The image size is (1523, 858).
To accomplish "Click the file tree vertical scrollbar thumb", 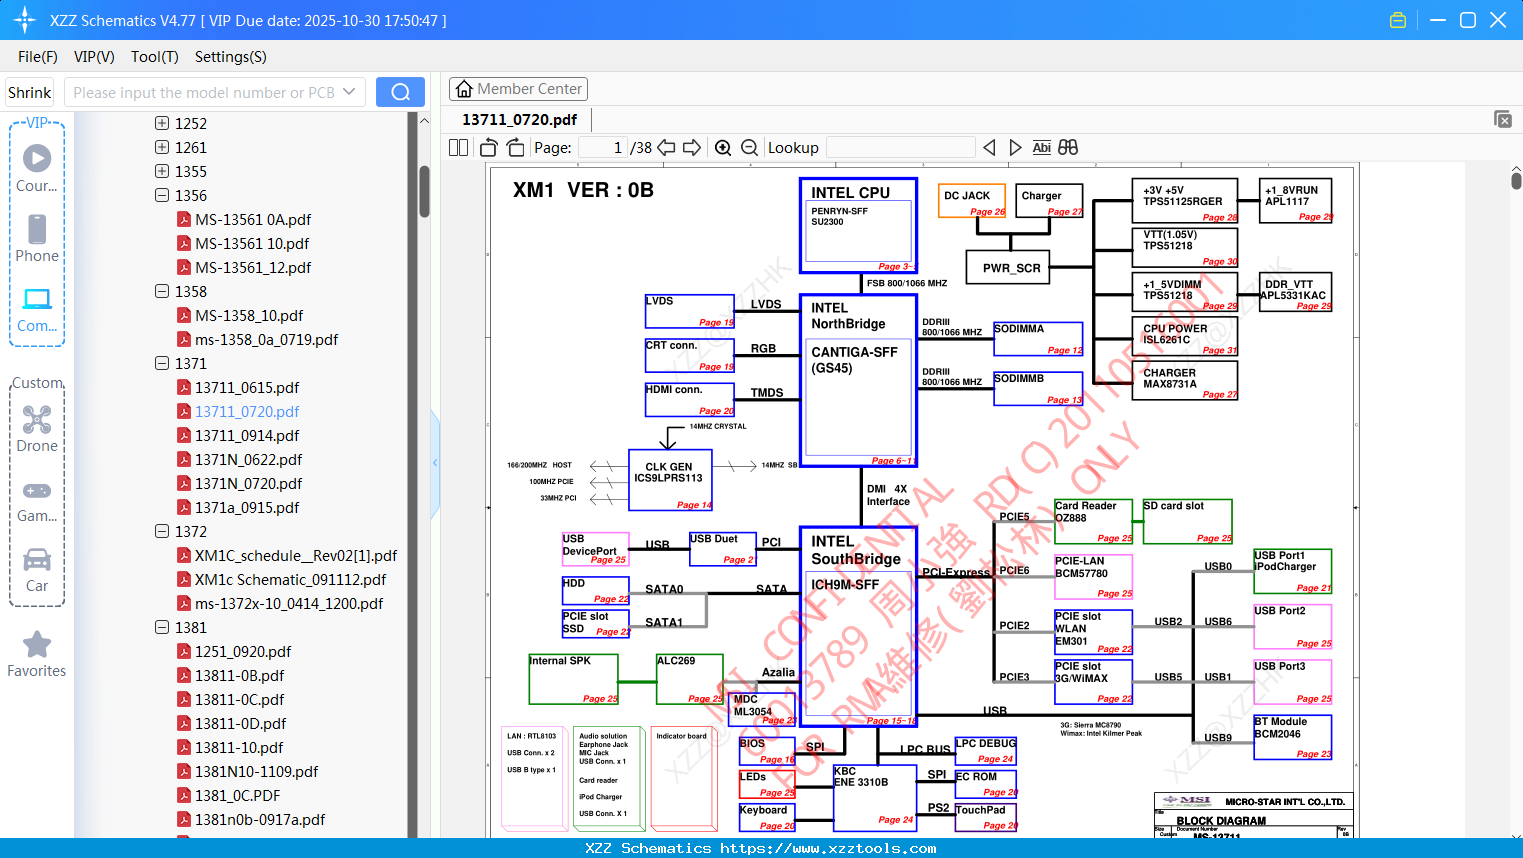I will pyautogui.click(x=424, y=190).
